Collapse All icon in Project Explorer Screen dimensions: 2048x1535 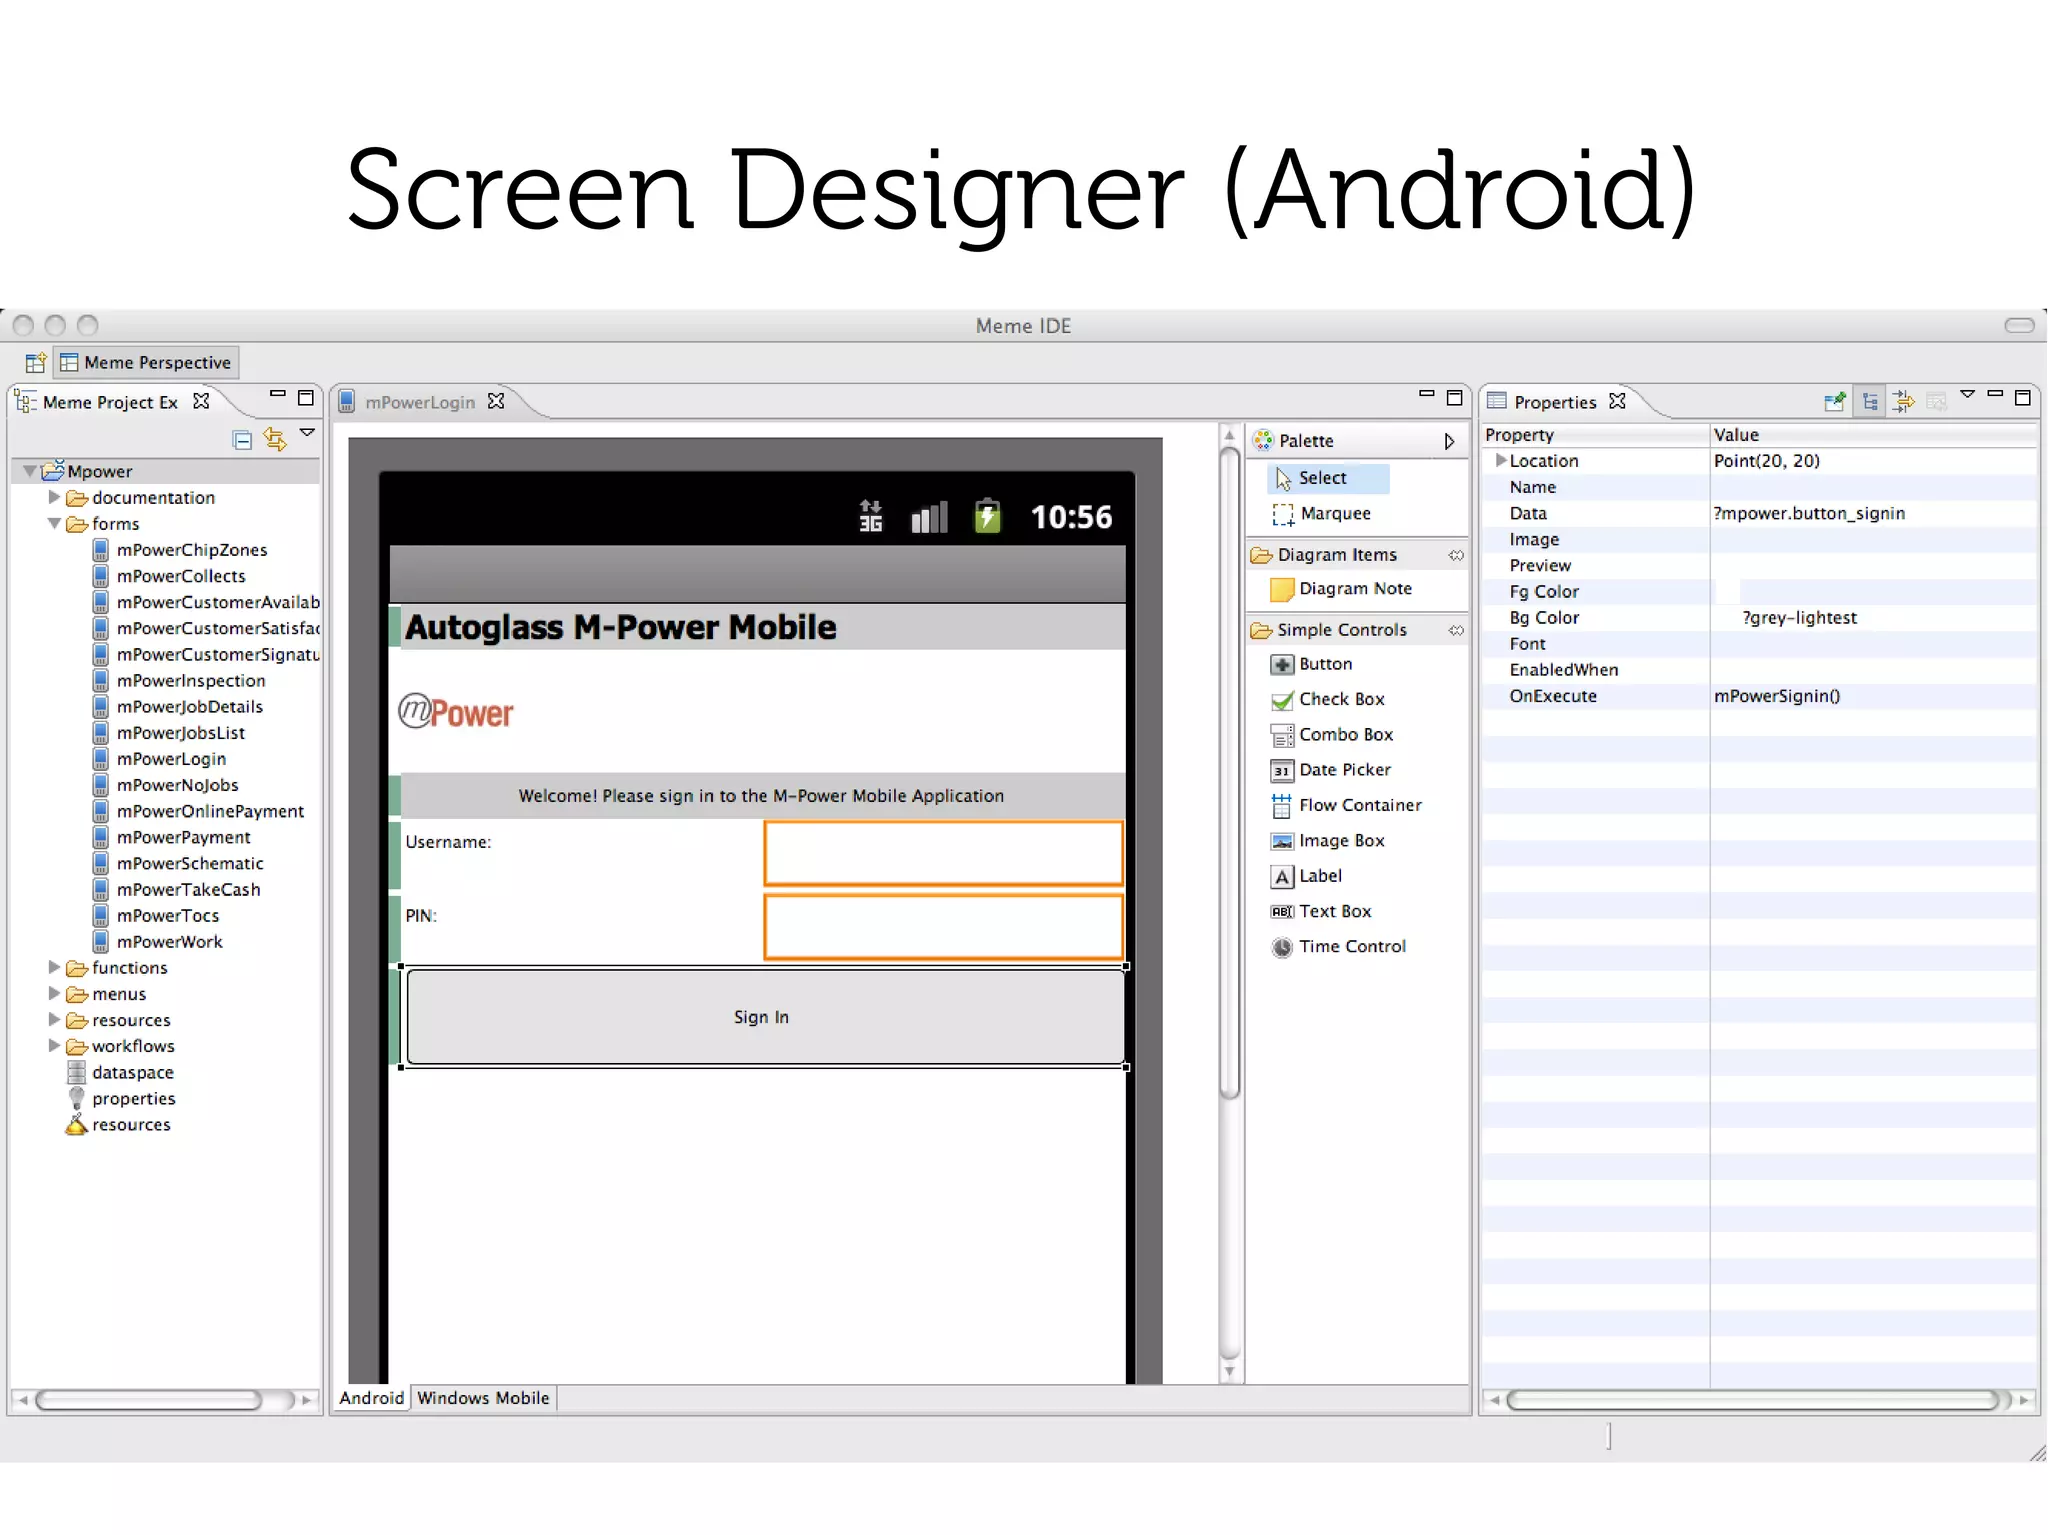pos(242,439)
